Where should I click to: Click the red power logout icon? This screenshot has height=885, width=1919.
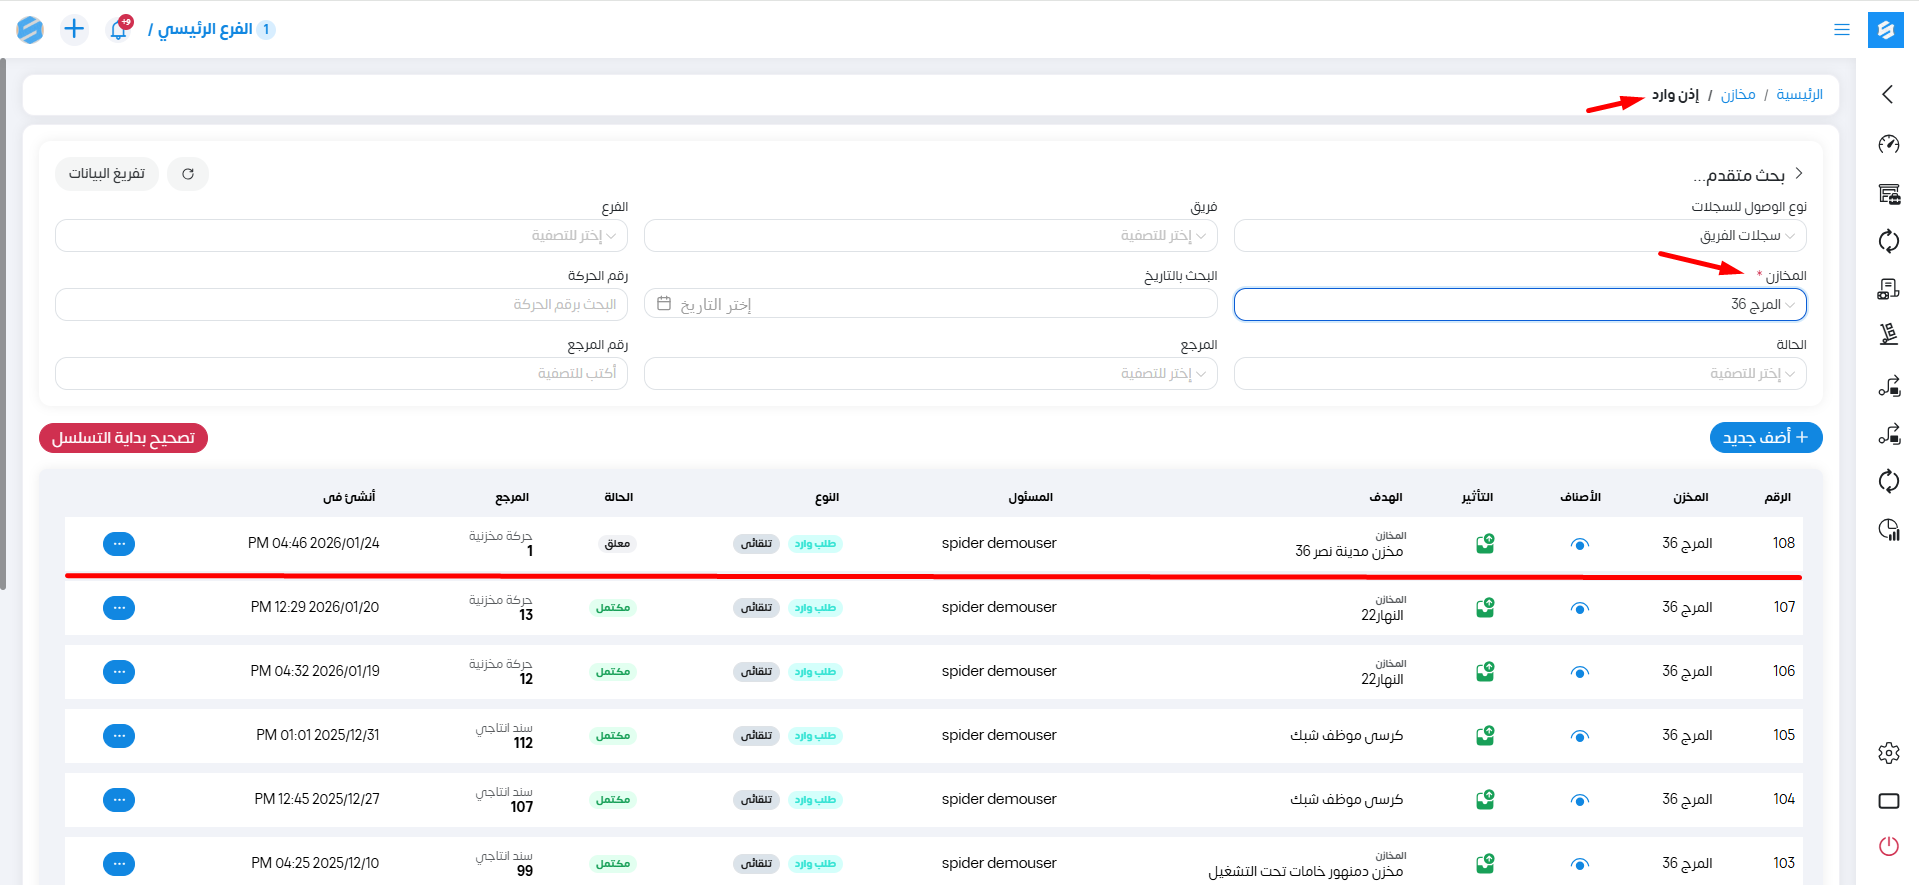[x=1888, y=846]
